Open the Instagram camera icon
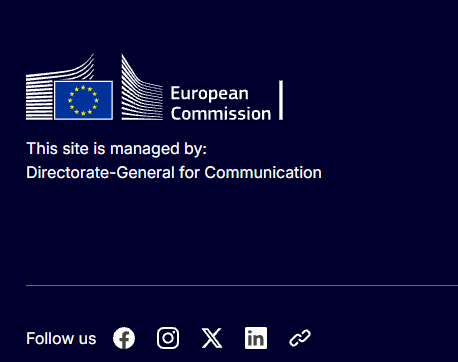The image size is (458, 362). tap(168, 338)
